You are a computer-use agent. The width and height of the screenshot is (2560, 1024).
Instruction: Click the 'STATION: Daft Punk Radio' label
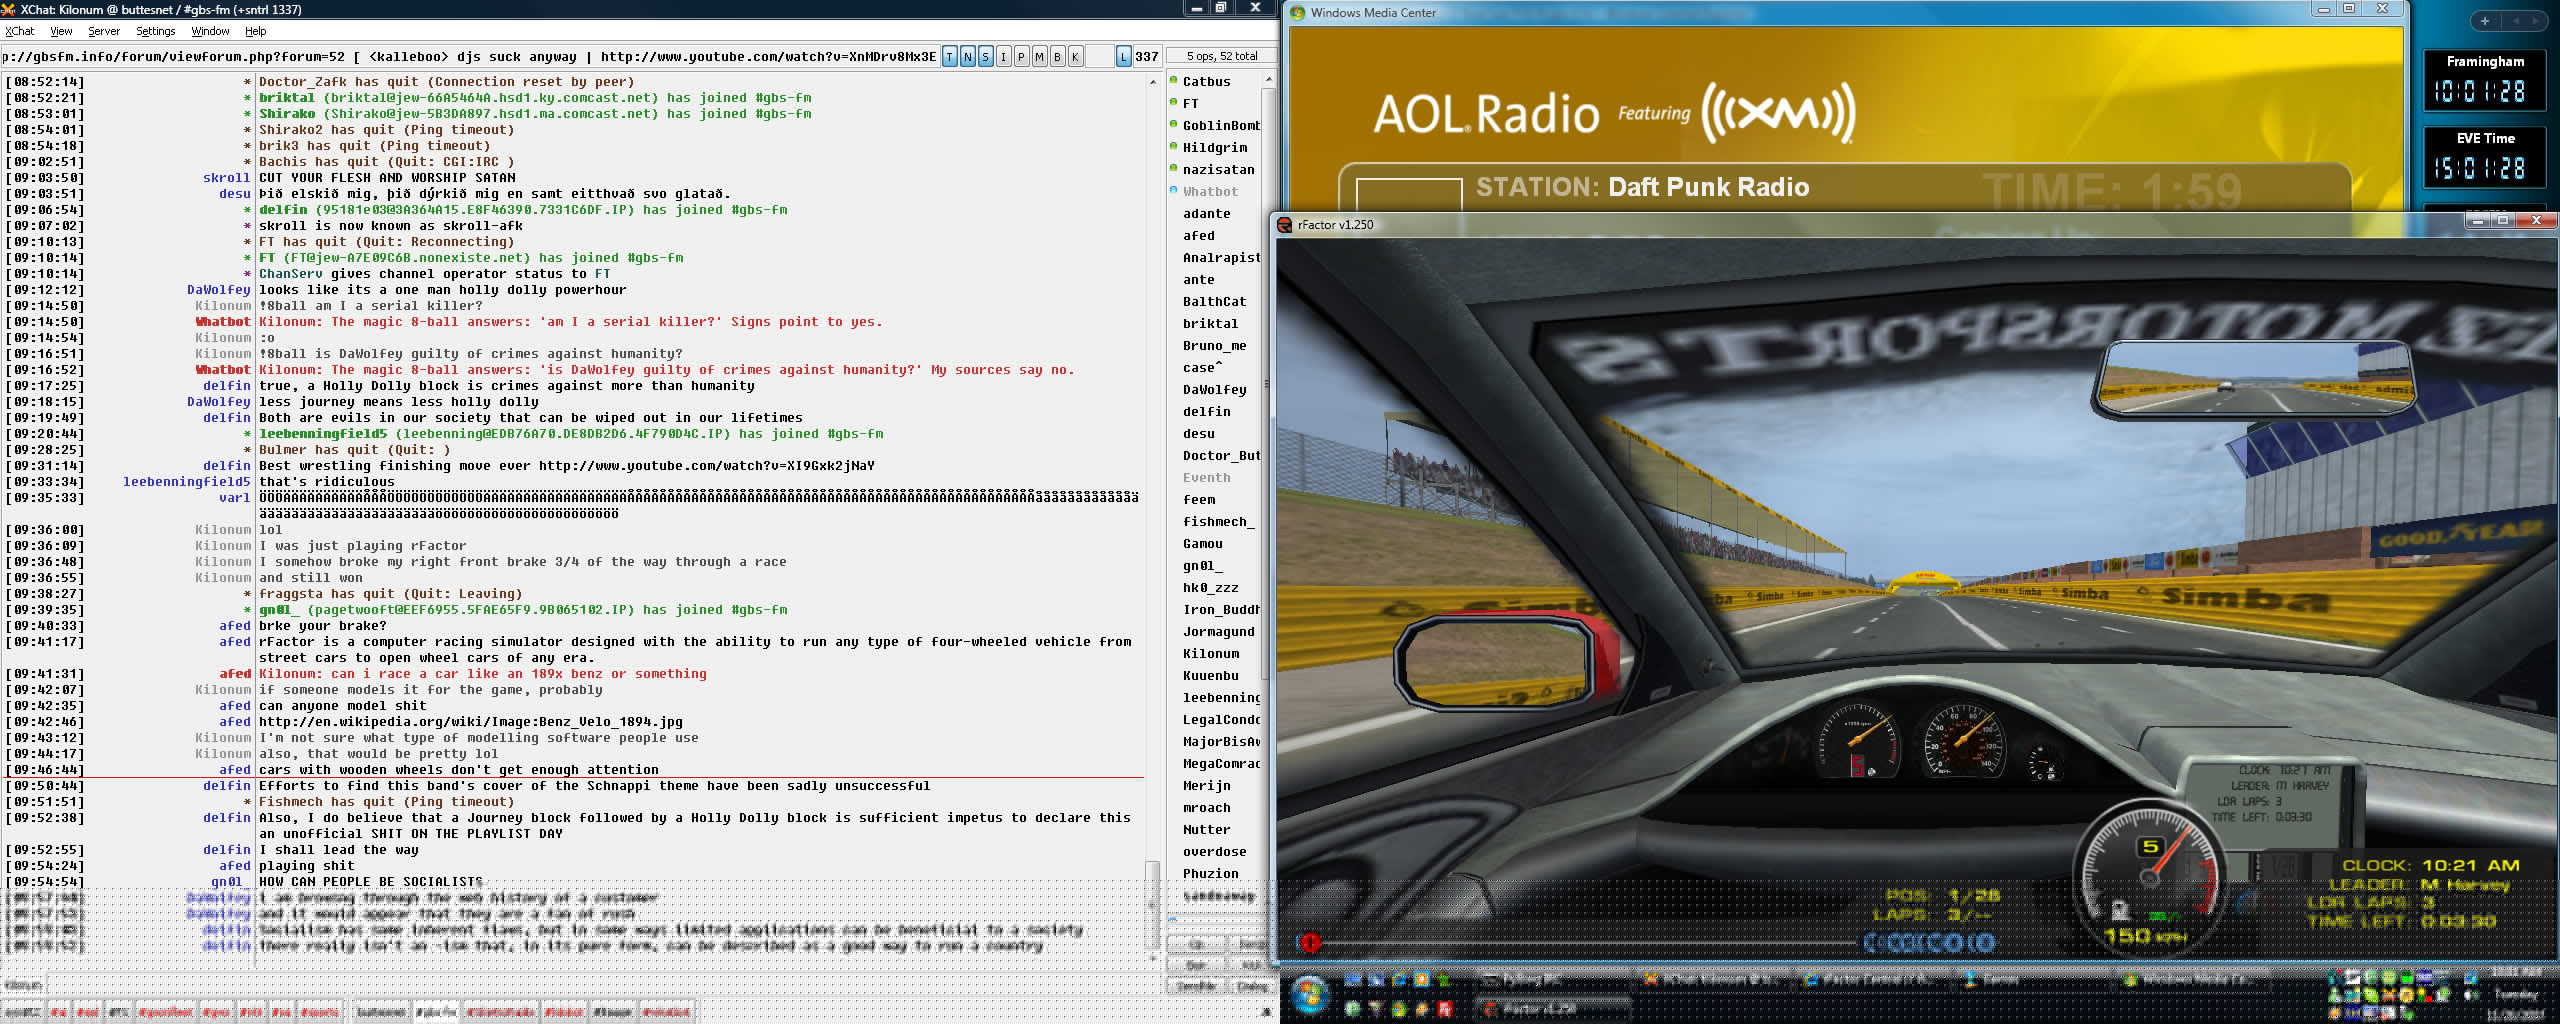(x=1642, y=187)
